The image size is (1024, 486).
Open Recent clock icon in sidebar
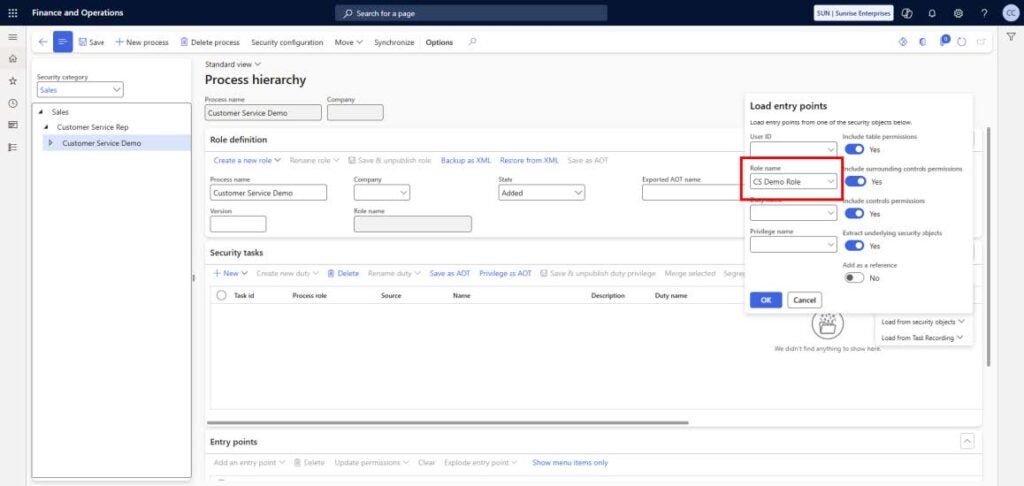coord(12,103)
